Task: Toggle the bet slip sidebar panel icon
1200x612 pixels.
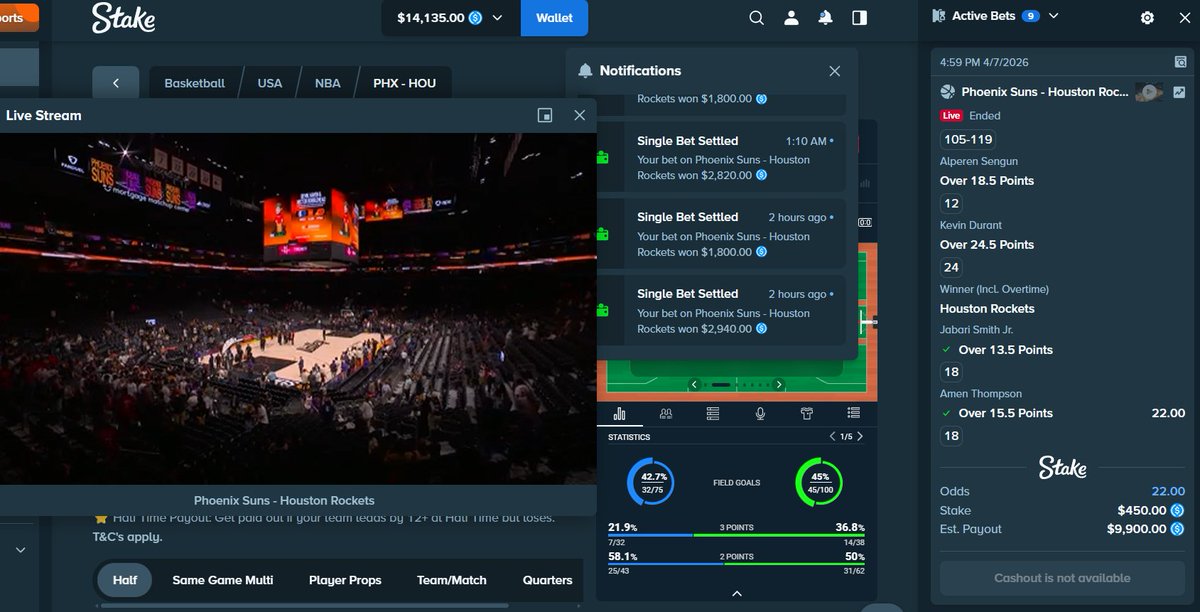Action: click(859, 18)
